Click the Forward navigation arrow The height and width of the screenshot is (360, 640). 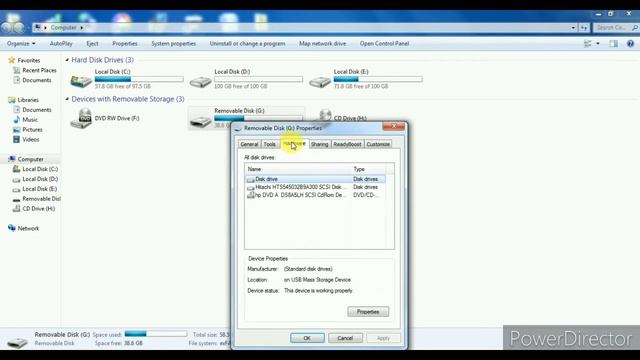tap(18, 28)
